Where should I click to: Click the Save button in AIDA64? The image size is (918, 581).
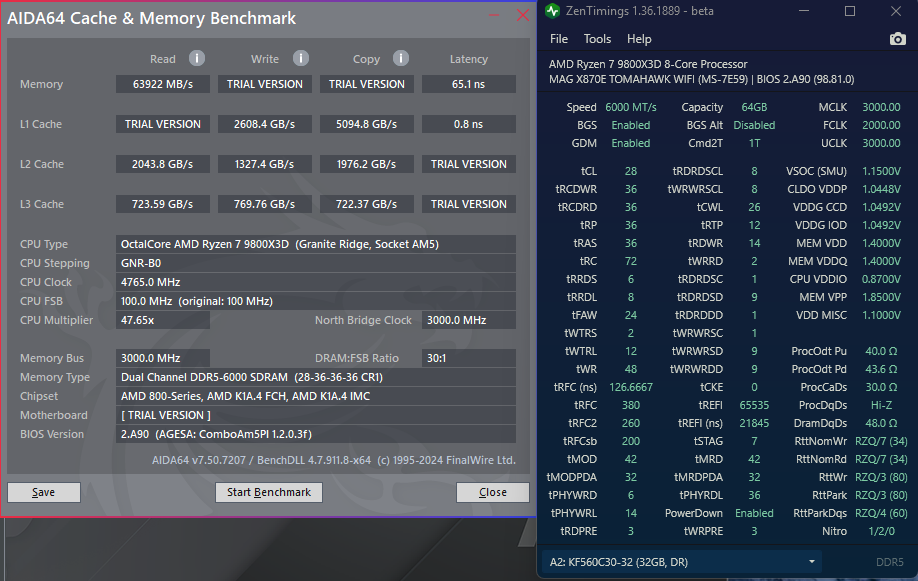point(44,492)
